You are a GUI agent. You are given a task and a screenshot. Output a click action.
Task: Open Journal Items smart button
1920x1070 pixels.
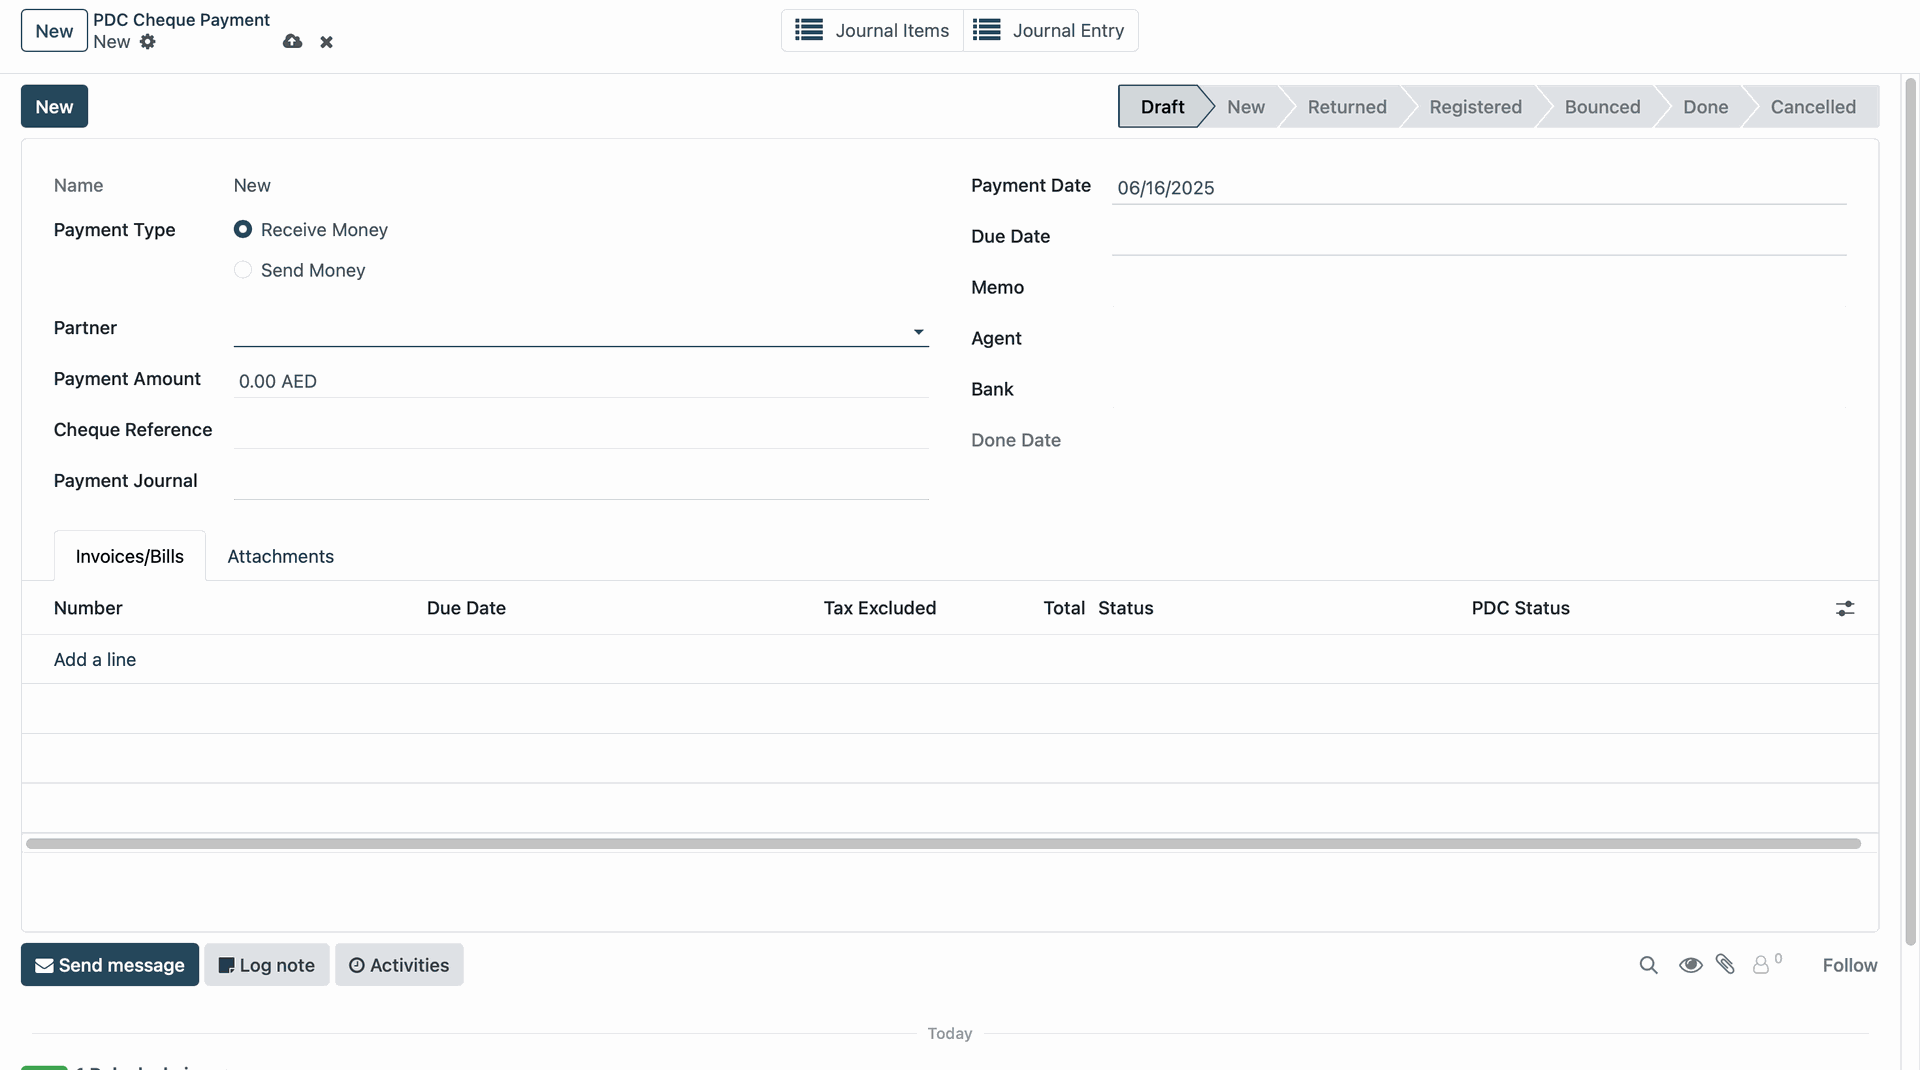click(x=872, y=31)
